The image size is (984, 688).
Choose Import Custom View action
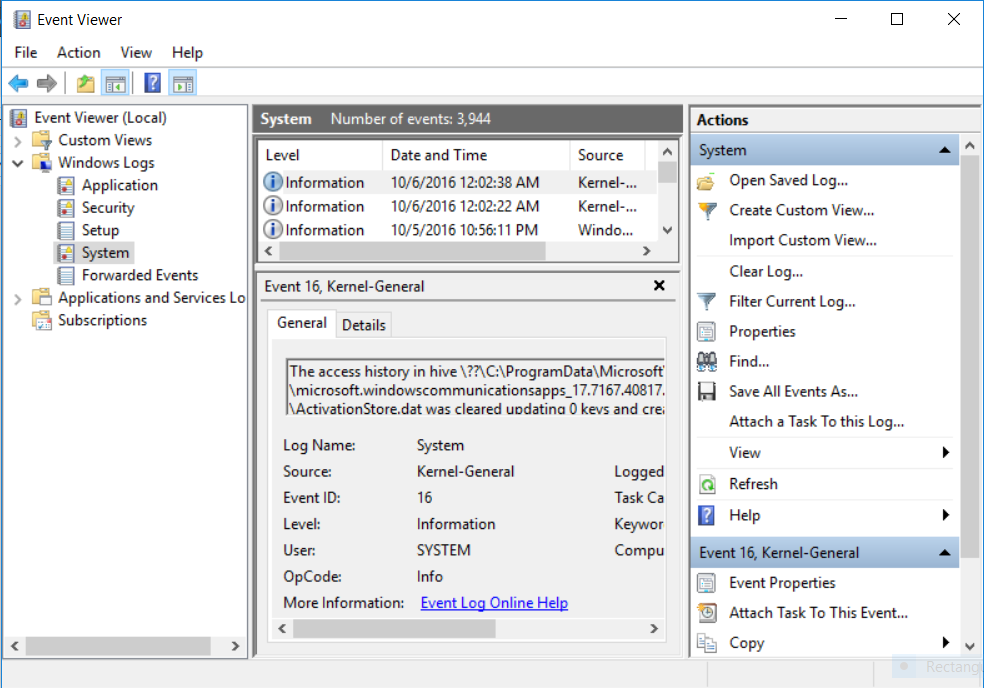803,240
